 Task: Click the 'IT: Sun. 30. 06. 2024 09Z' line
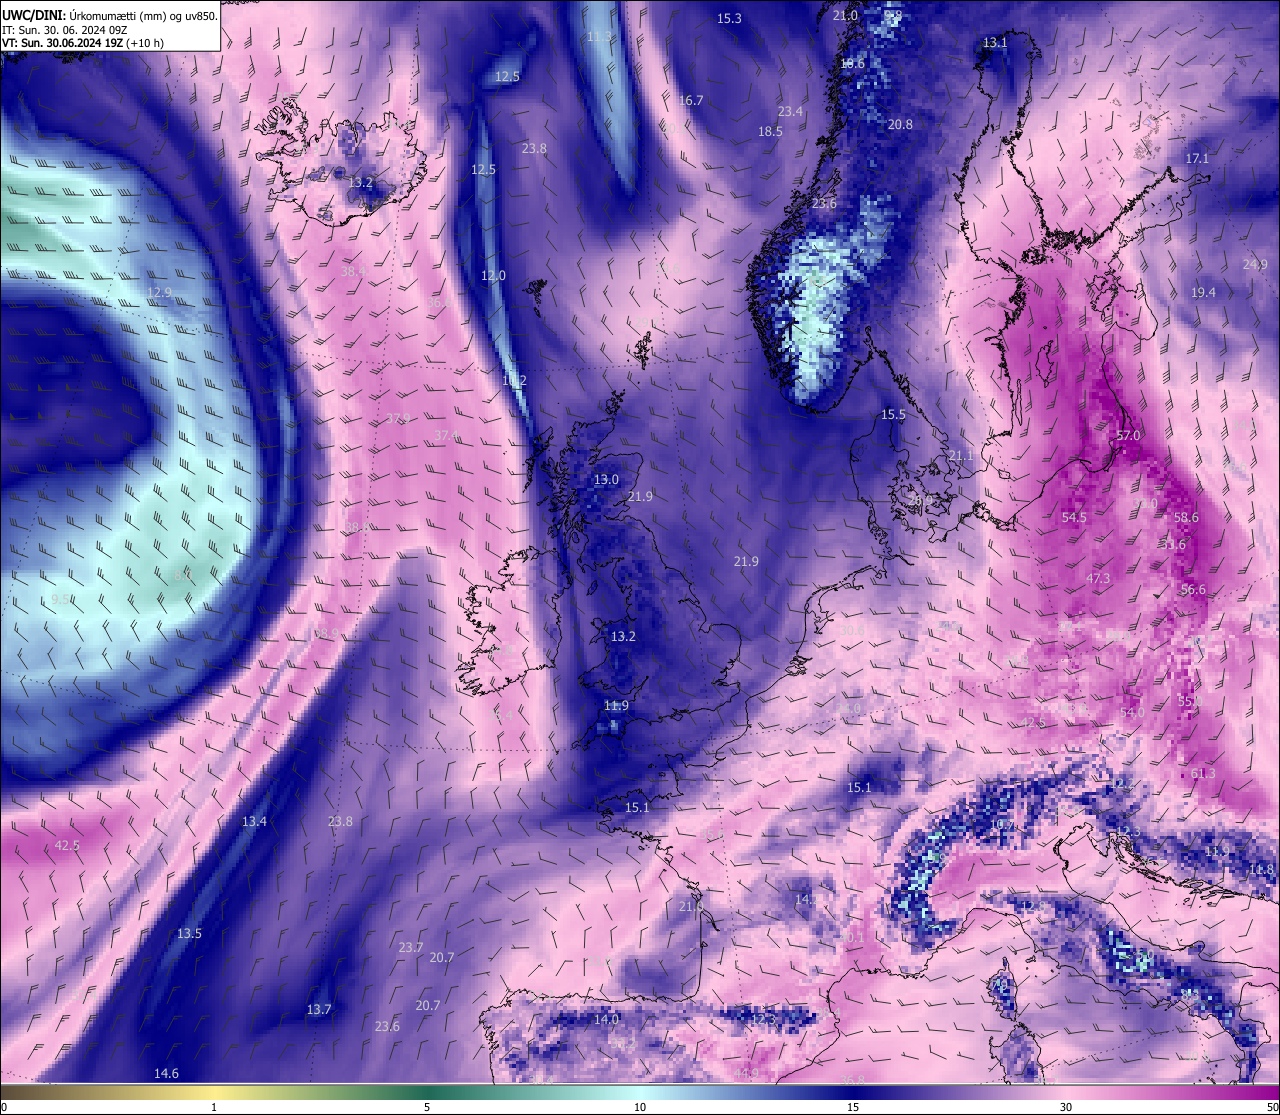pos(65,30)
